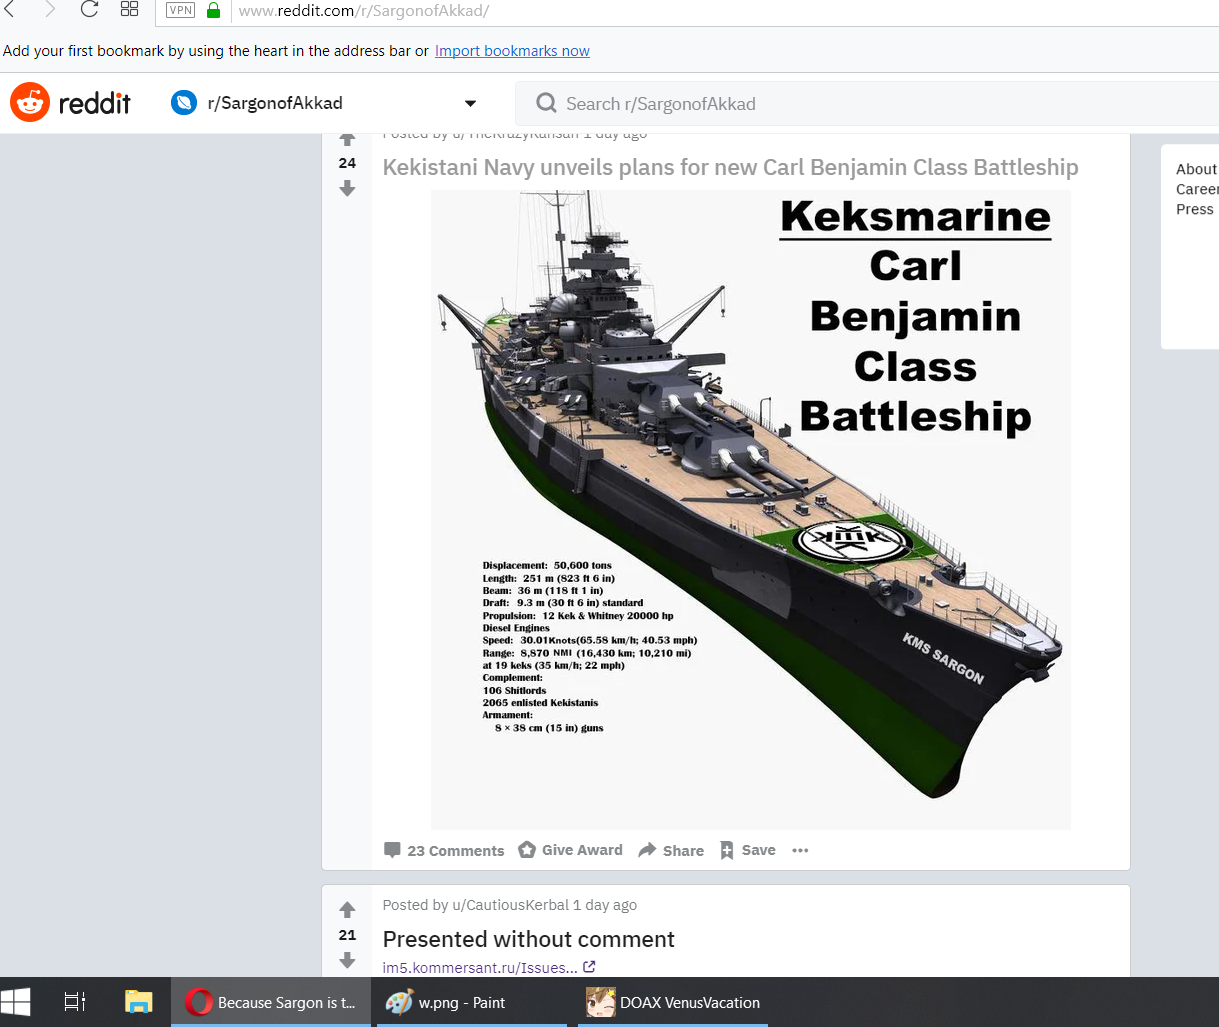Switch to the w.png Paint window
Image resolution: width=1219 pixels, height=1027 pixels.
471,1002
